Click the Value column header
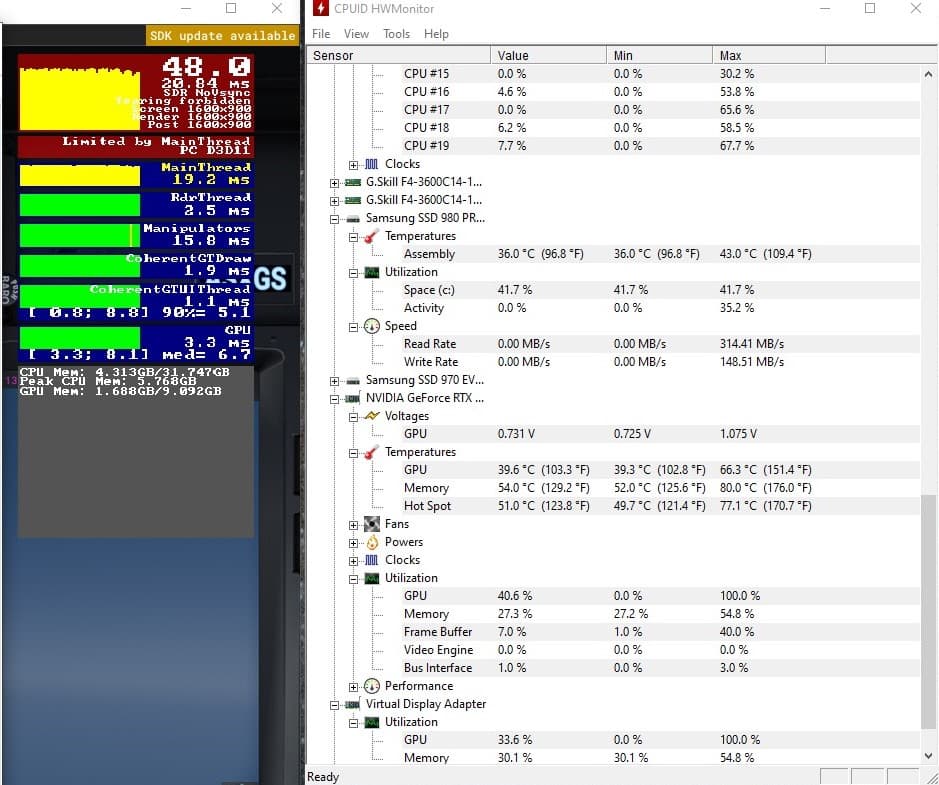This screenshot has height=785, width=939. point(549,56)
